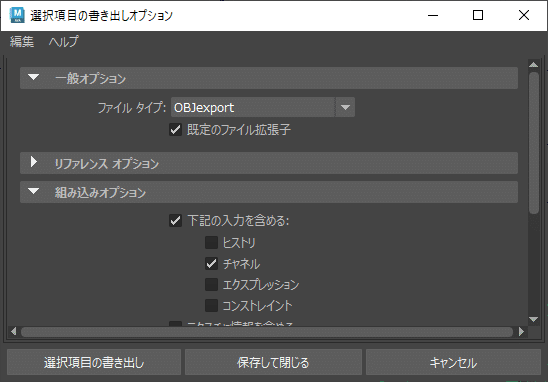Click the ファイル タイプ label text
This screenshot has width=548, height=382.
(x=132, y=108)
